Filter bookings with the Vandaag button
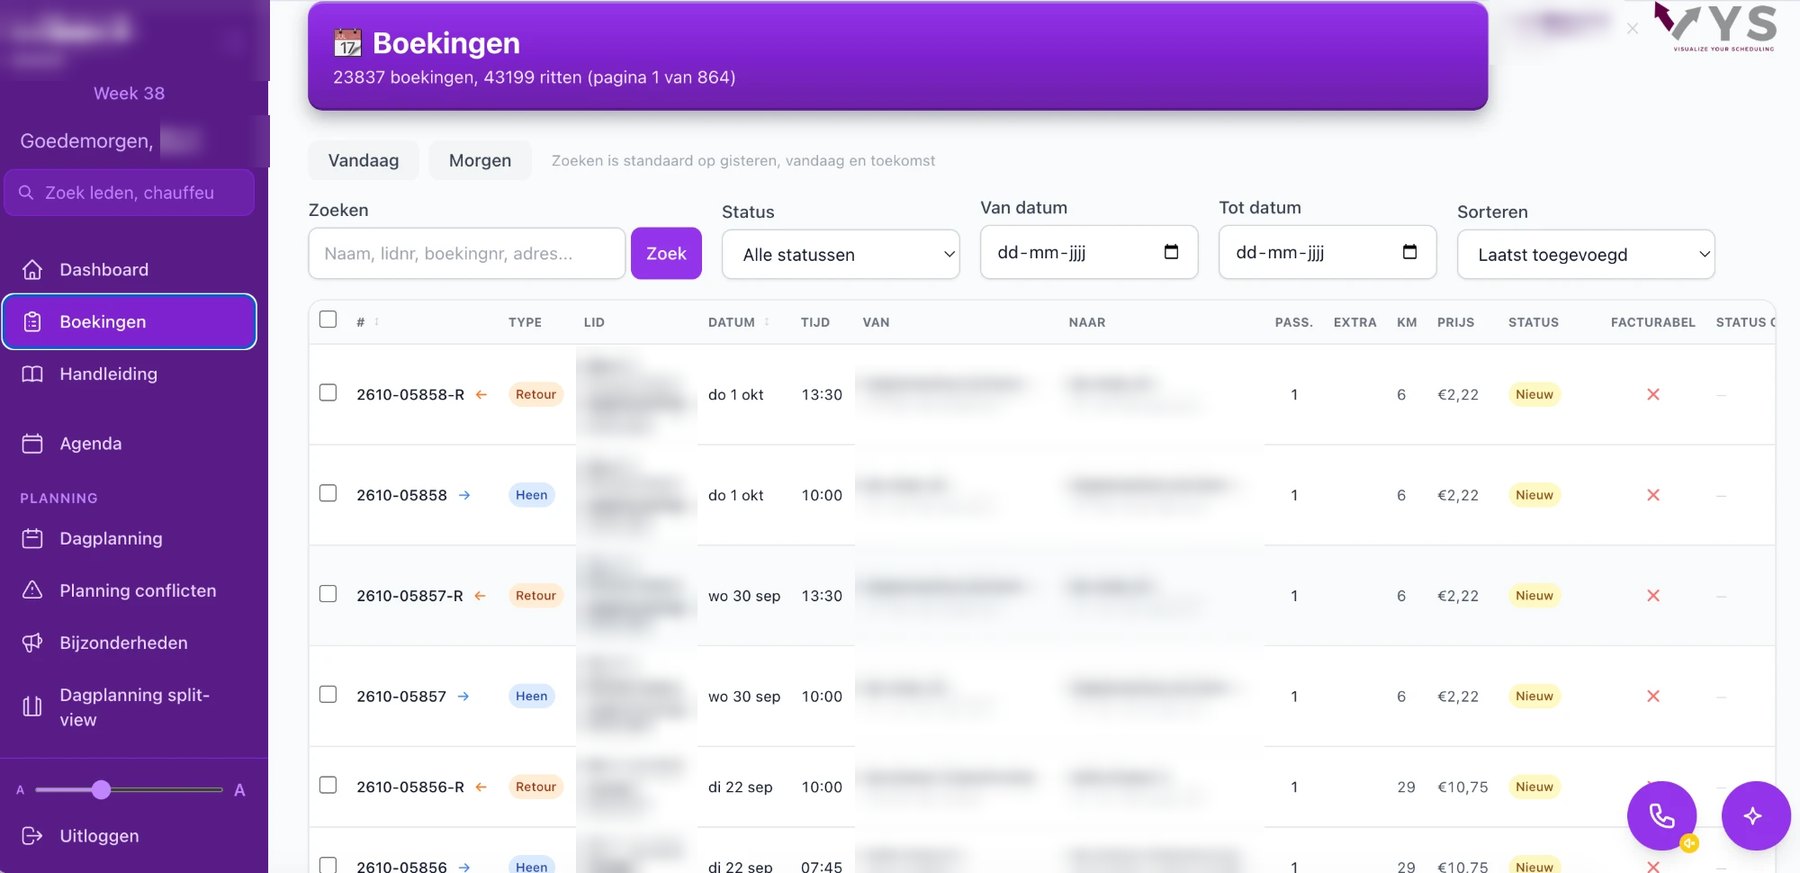The image size is (1800, 873). click(363, 160)
